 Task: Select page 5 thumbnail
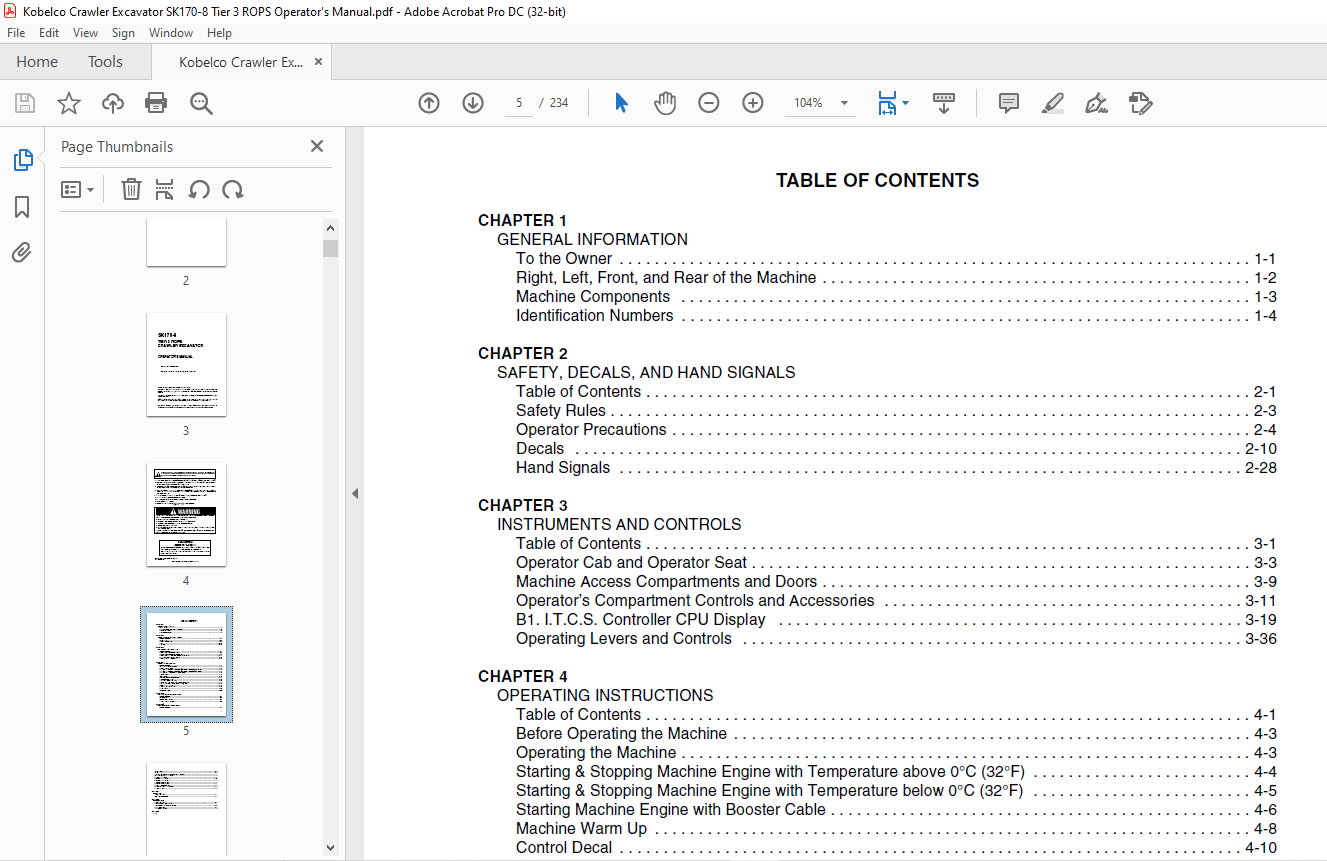pos(186,664)
